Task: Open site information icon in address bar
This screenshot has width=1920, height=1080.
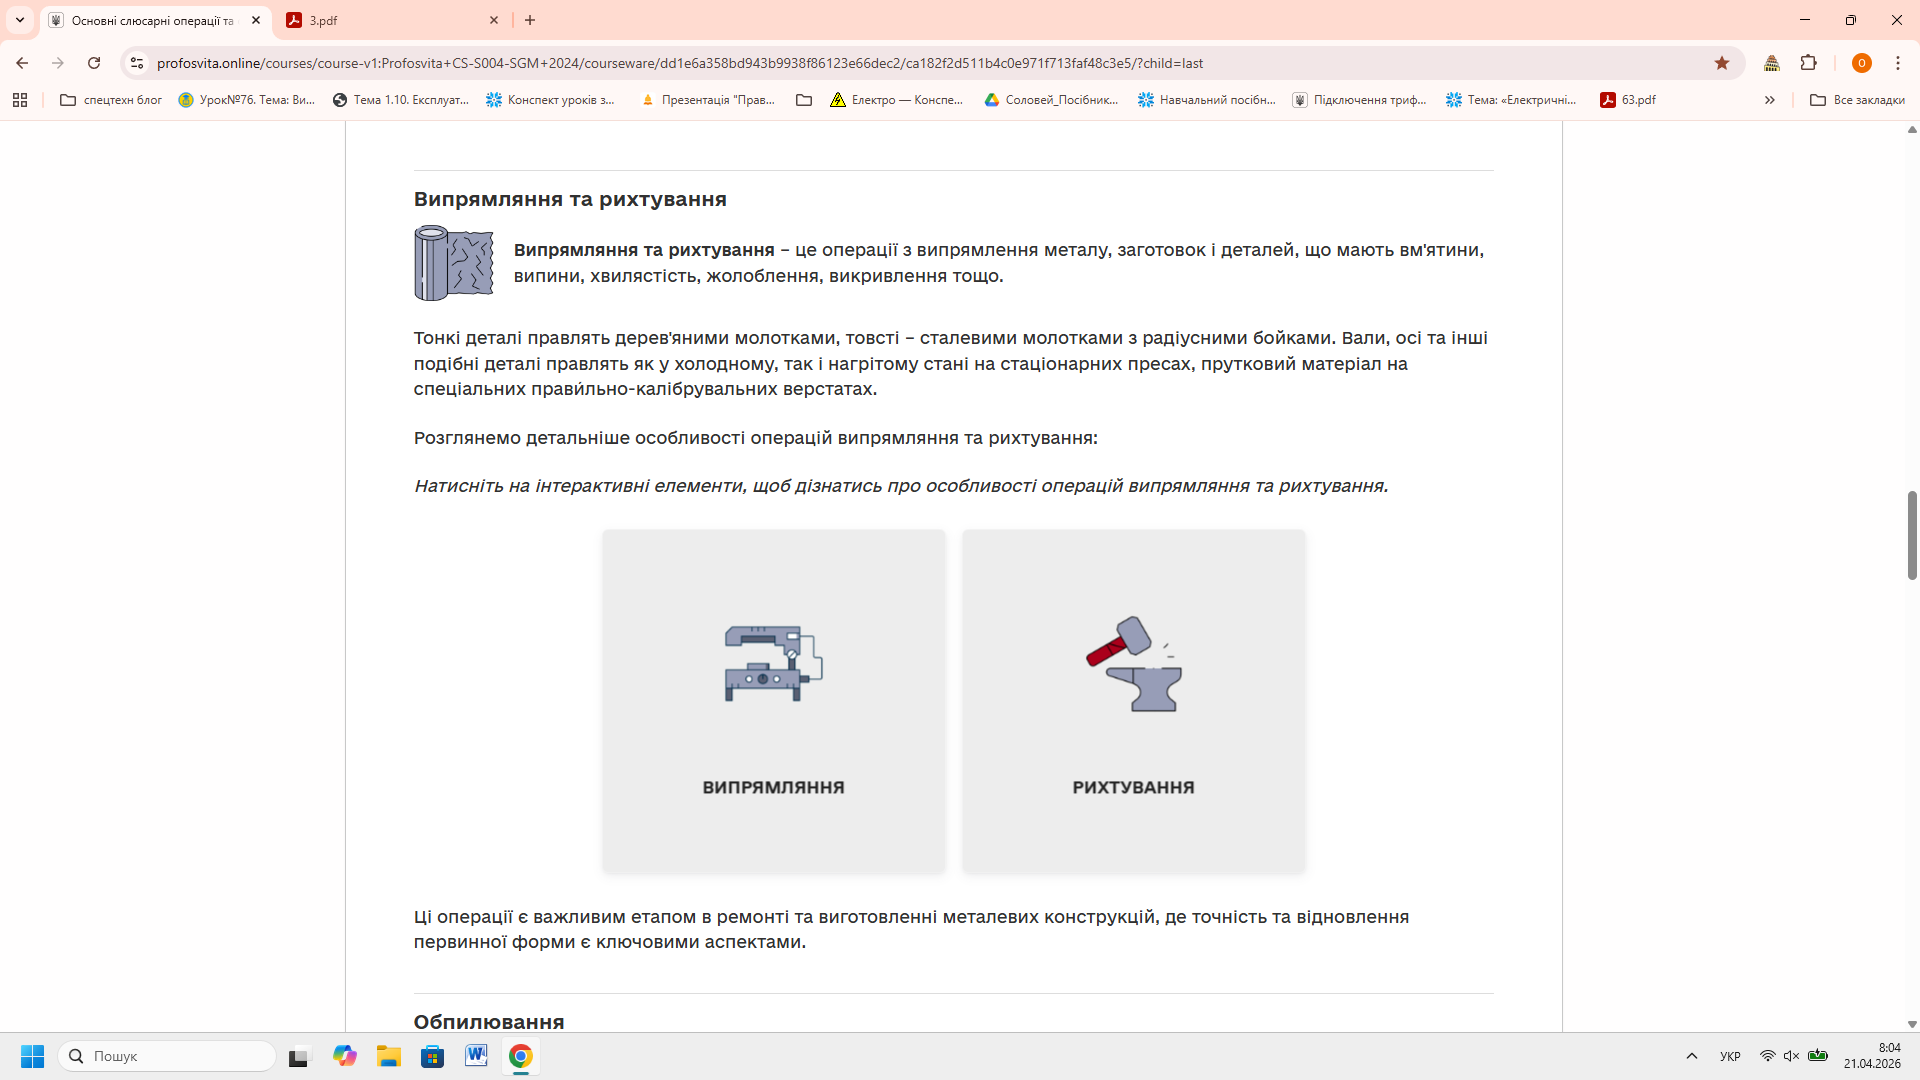Action: point(137,63)
